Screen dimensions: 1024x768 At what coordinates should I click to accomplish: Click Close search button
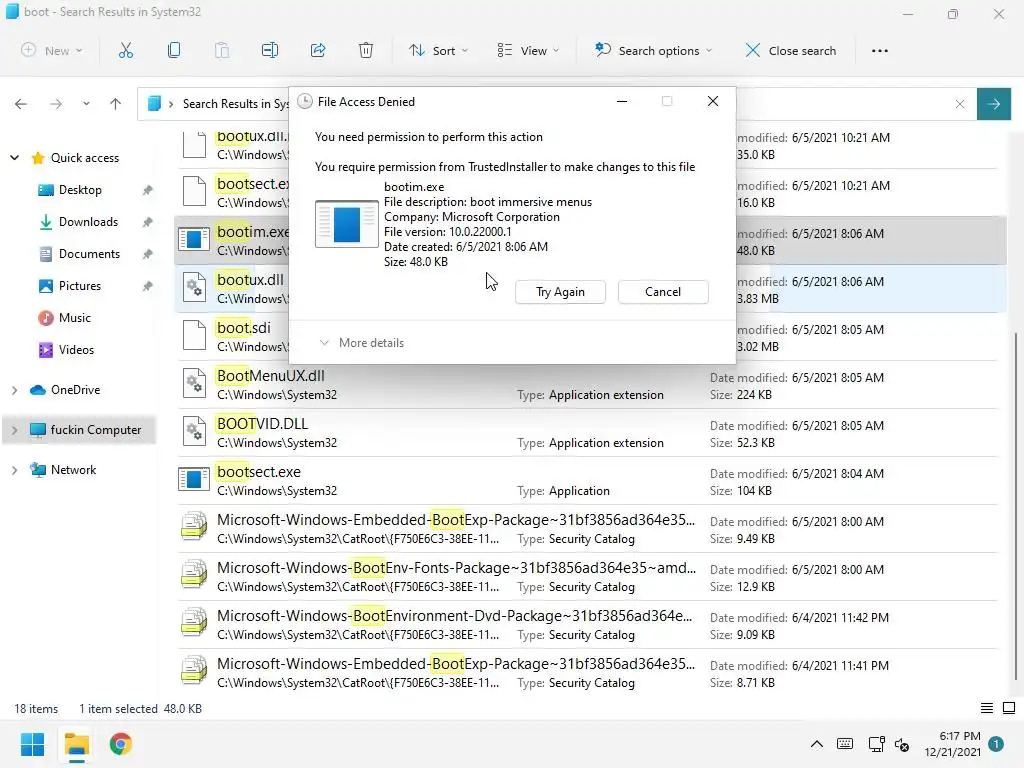coord(790,50)
